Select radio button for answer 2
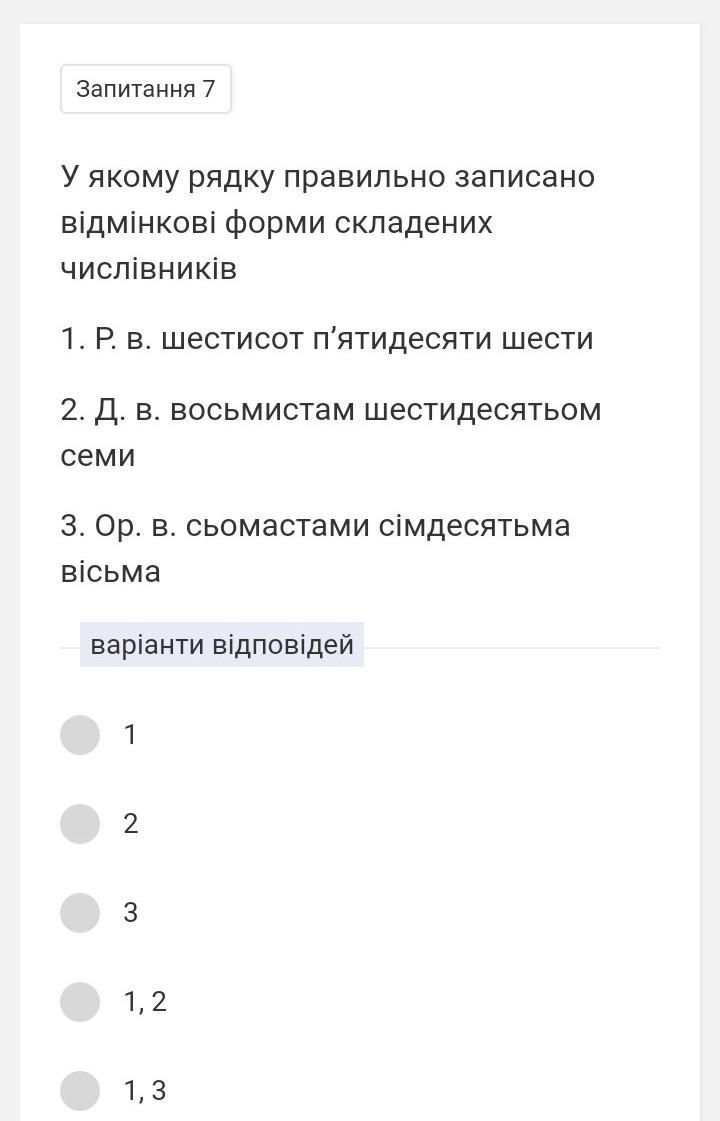 coord(79,824)
